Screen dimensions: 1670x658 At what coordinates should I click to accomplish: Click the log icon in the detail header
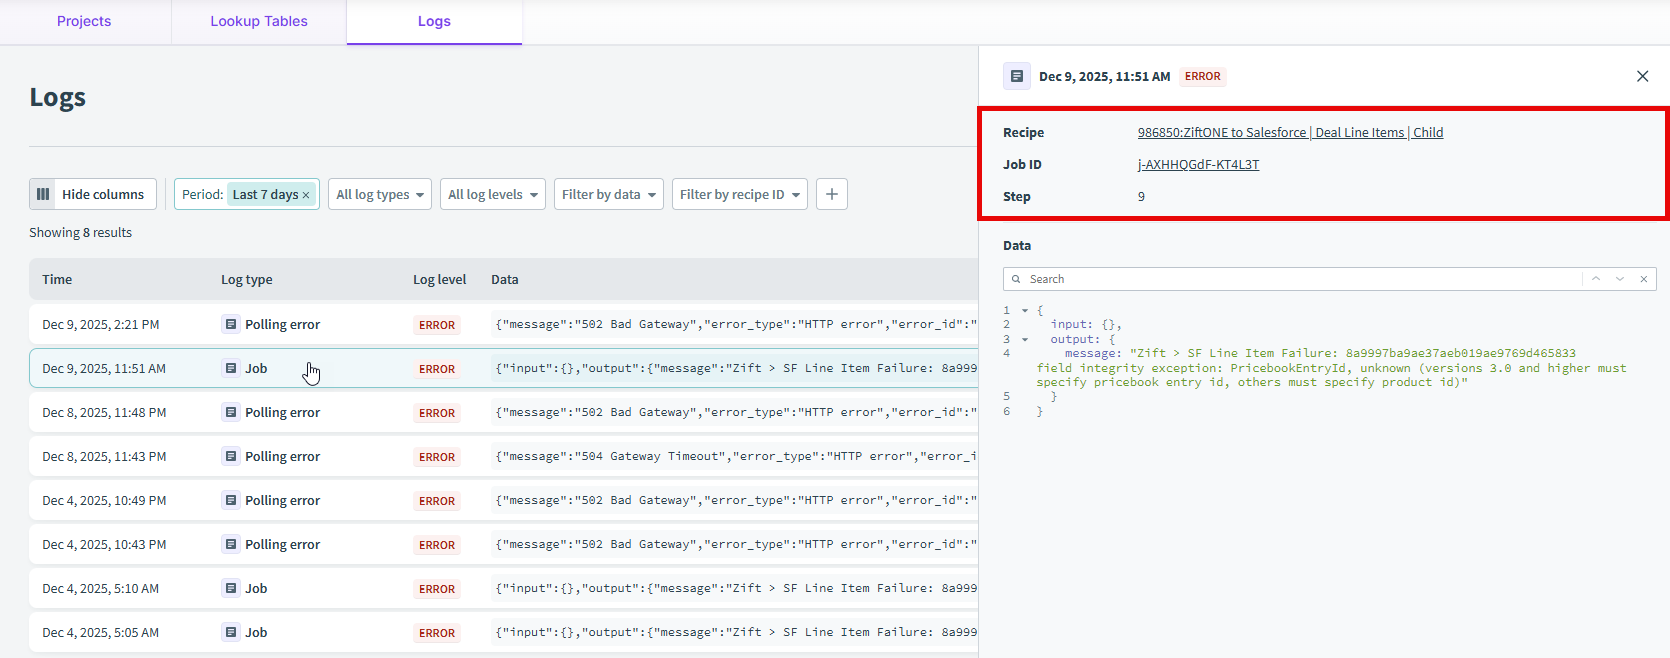click(1017, 76)
